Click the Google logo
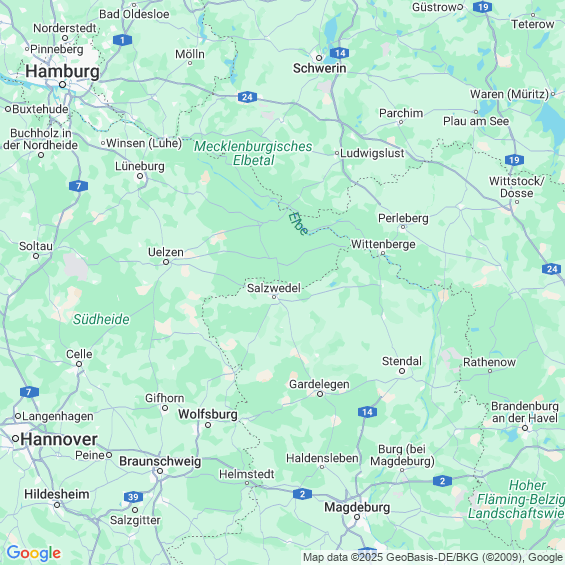565x565 pixels. (34, 553)
